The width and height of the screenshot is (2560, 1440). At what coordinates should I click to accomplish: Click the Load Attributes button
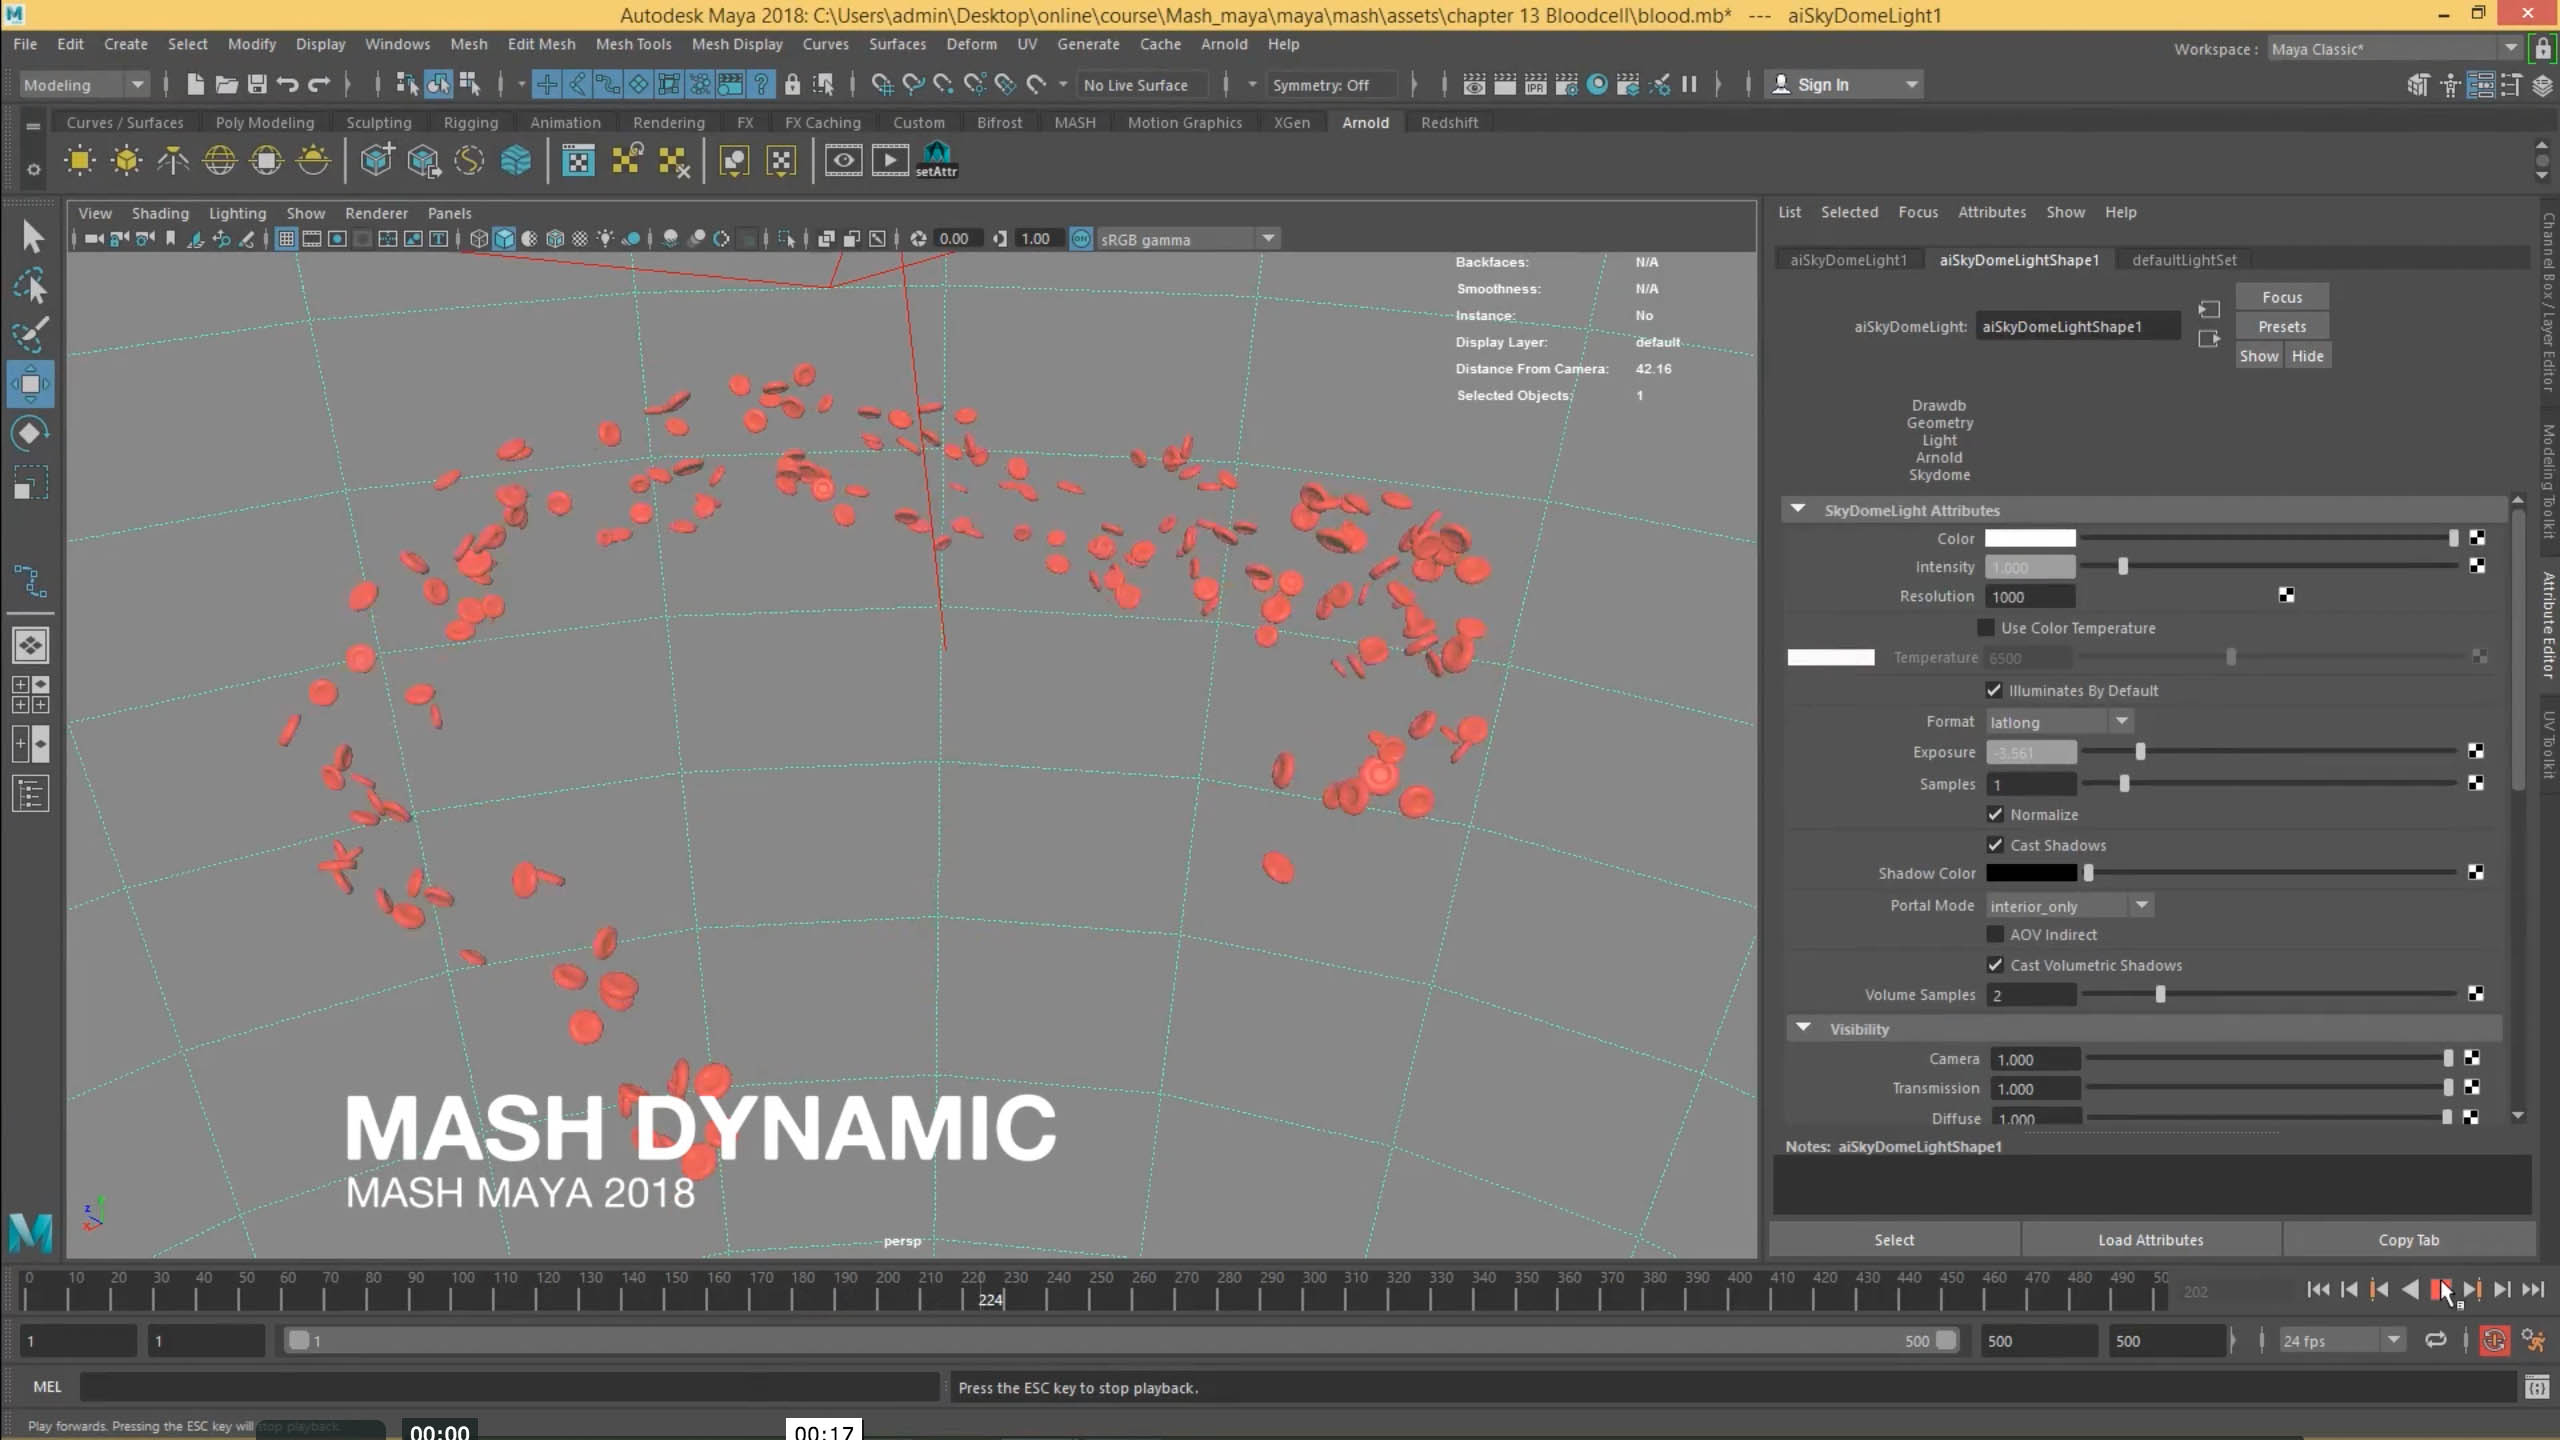2150,1240
